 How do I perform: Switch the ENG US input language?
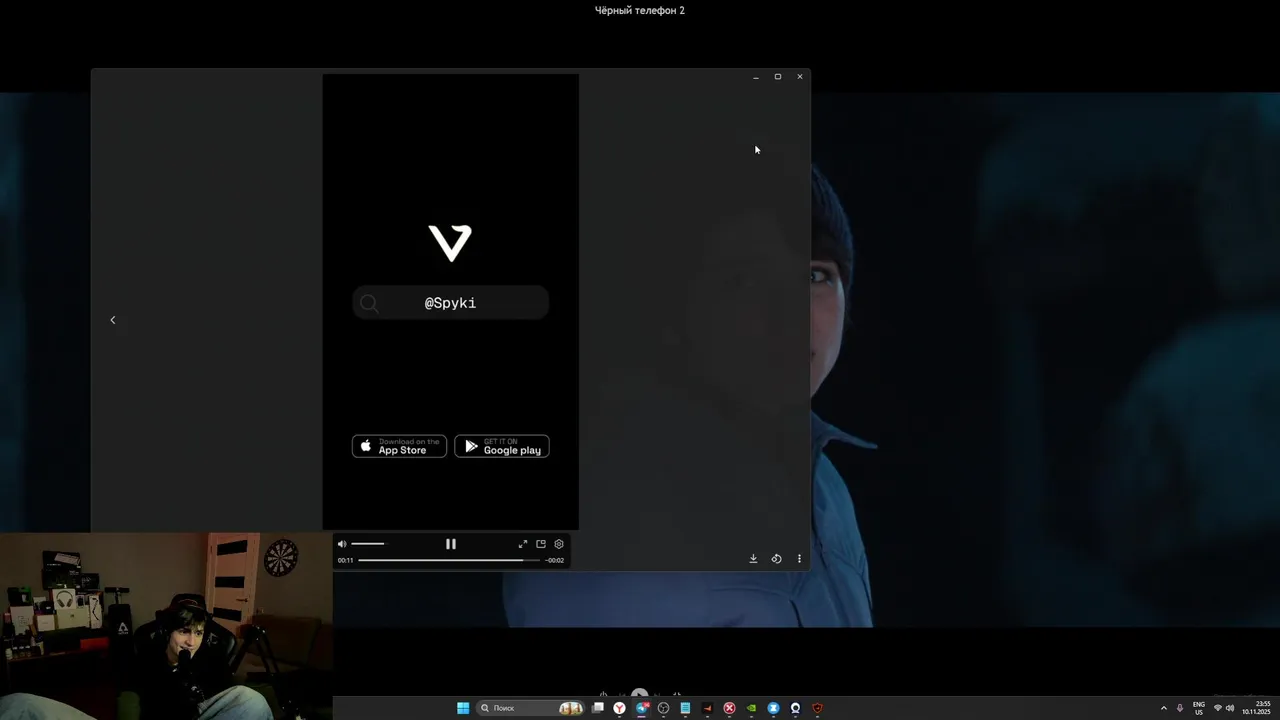1199,708
